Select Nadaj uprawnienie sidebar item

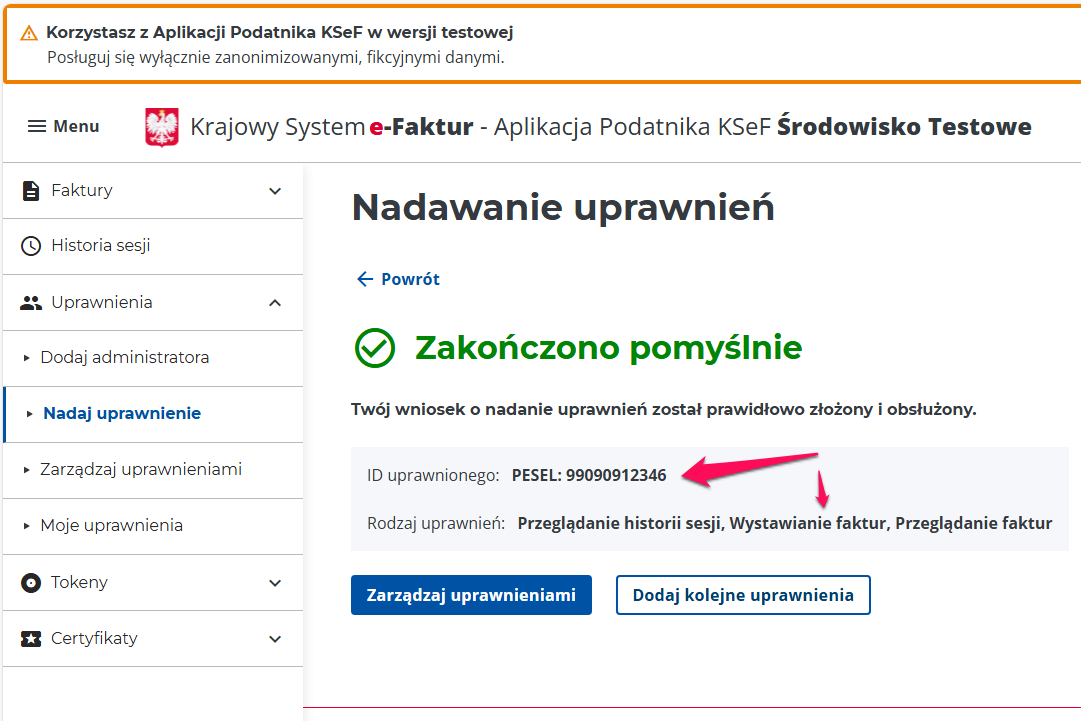121,413
